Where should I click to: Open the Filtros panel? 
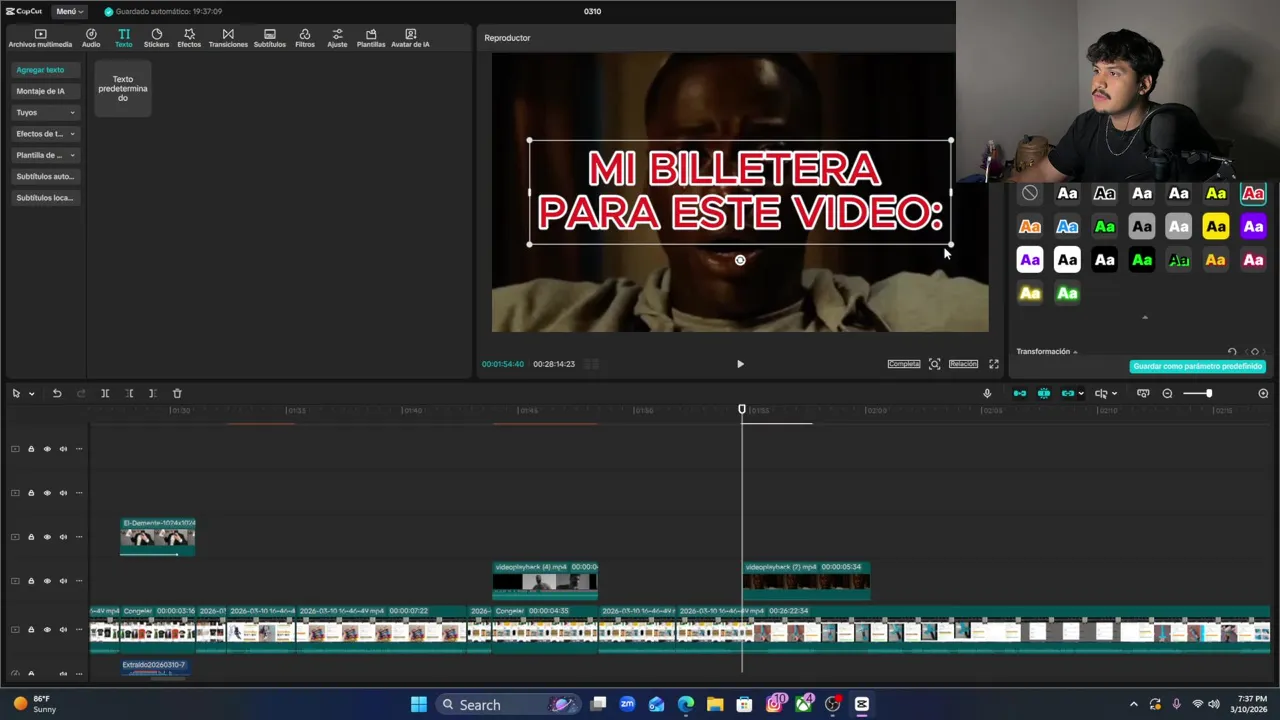tap(305, 38)
